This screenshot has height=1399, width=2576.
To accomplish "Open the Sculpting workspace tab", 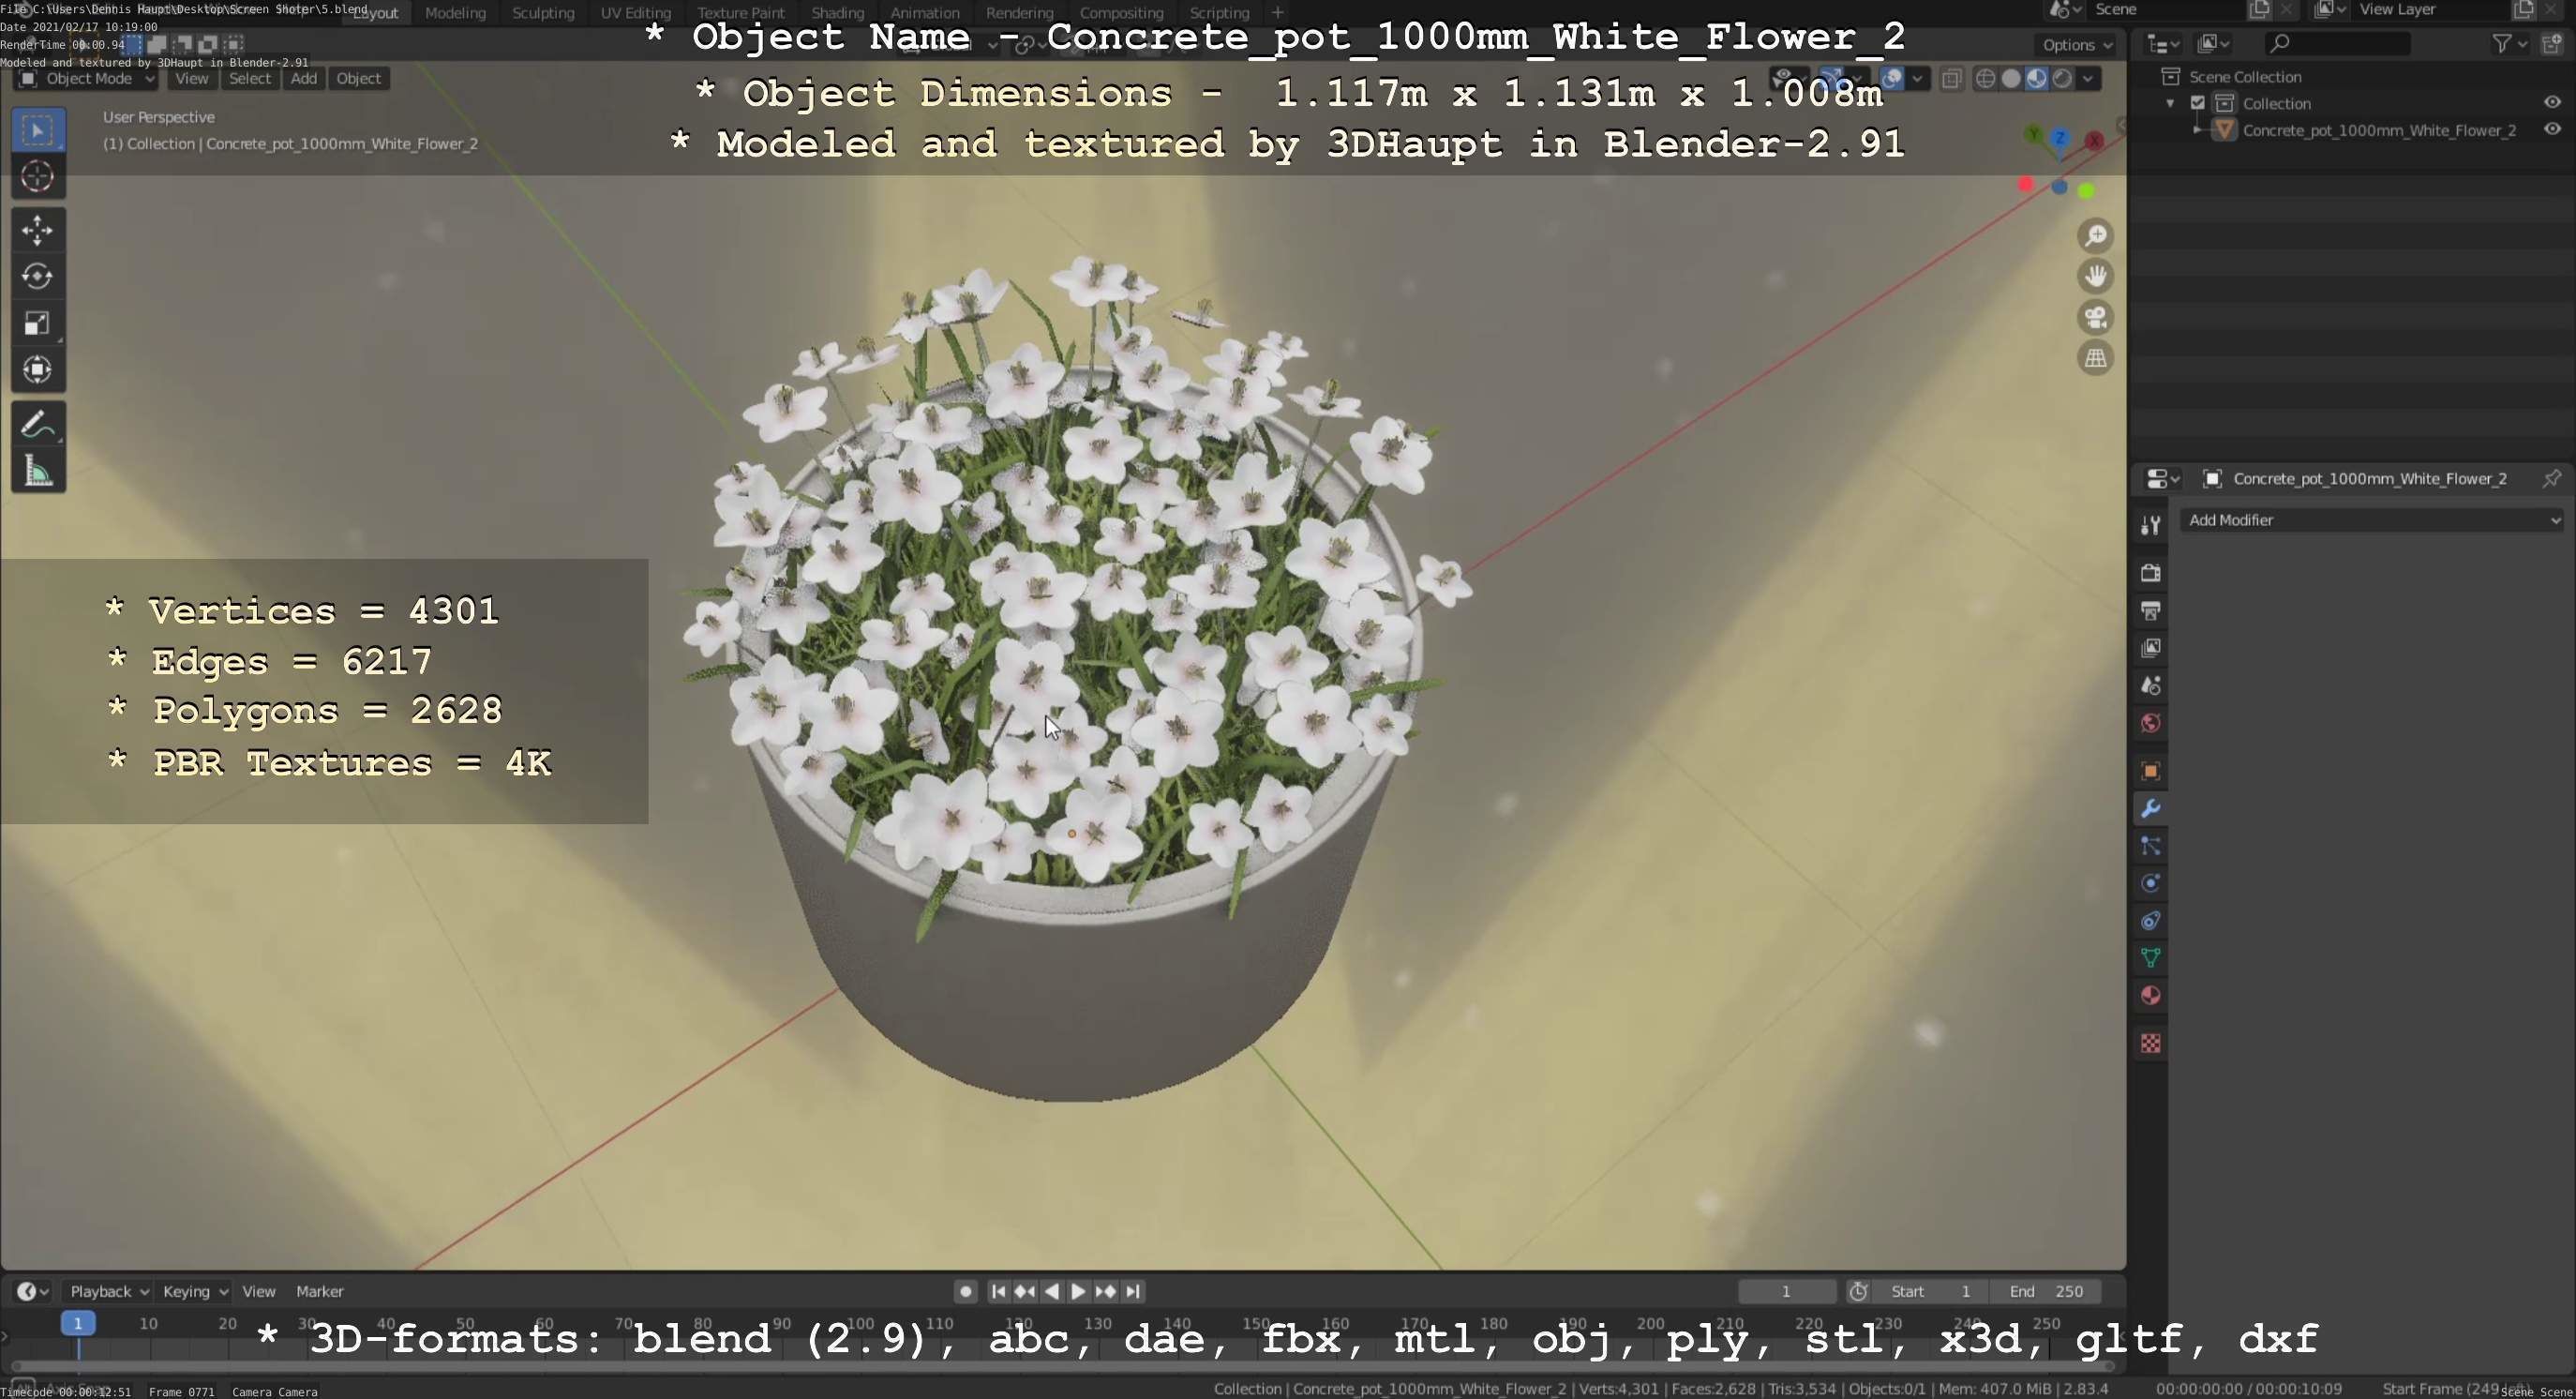I will point(543,13).
